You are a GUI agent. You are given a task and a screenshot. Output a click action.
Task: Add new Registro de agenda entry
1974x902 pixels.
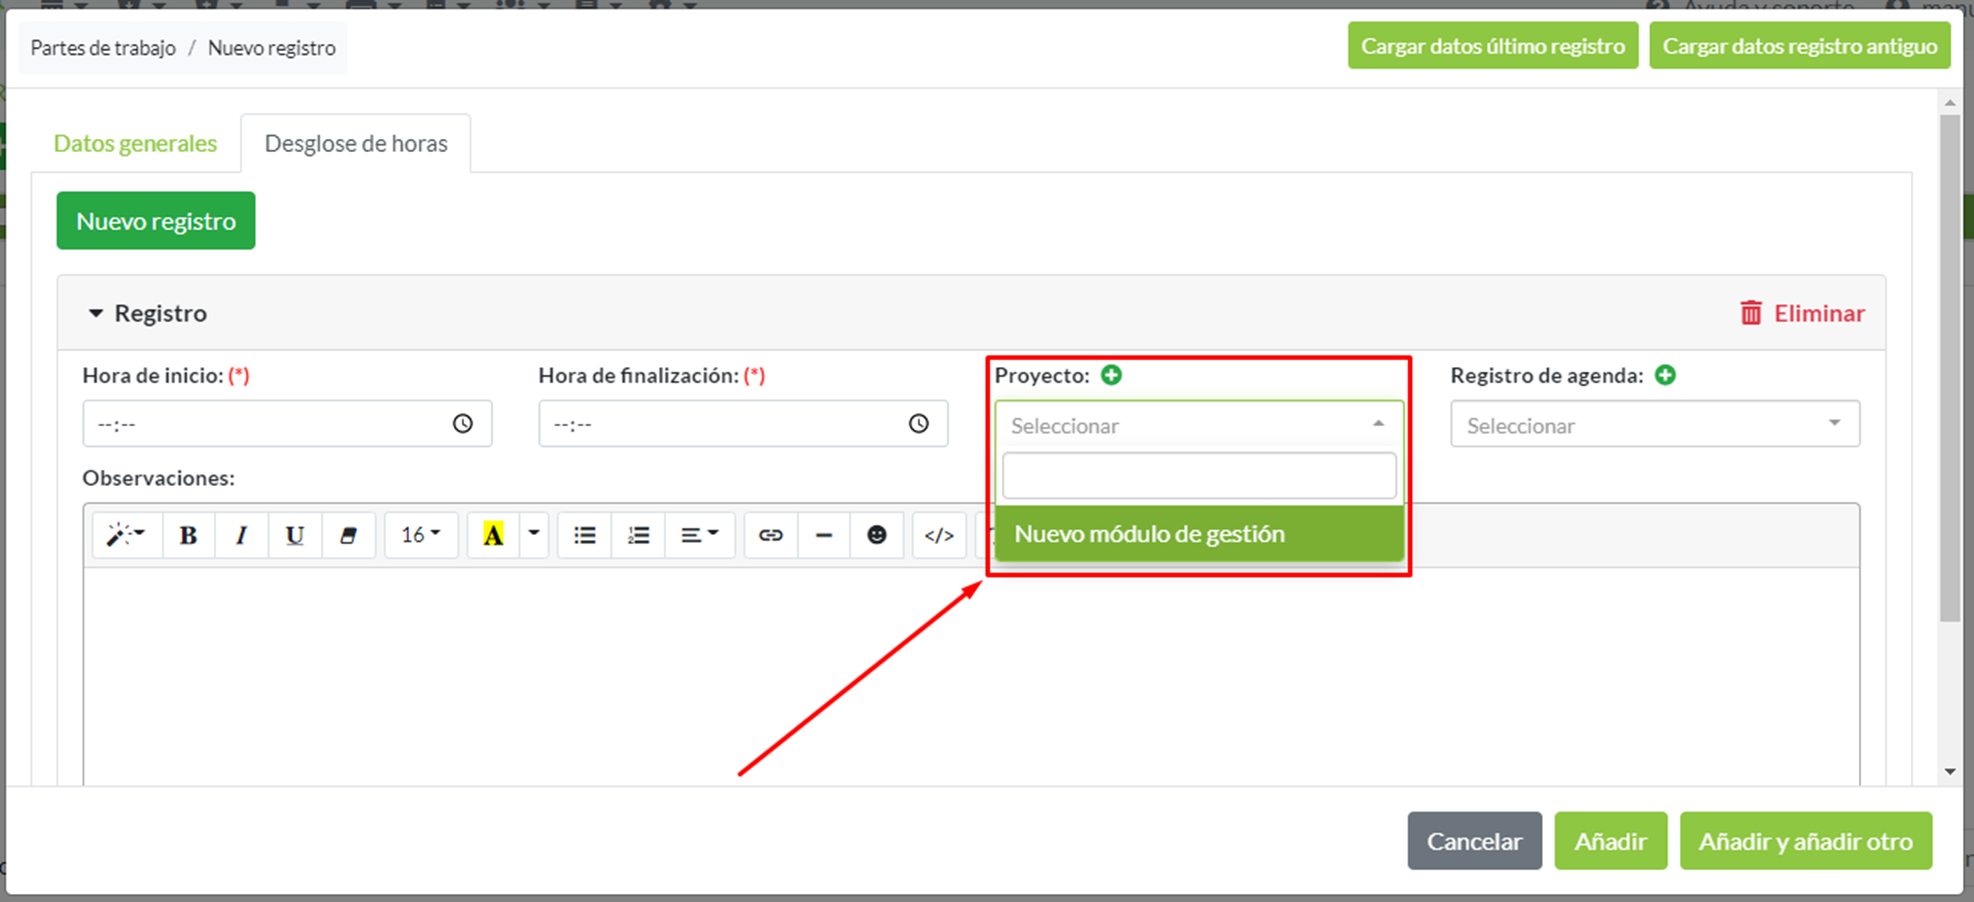coord(1665,375)
